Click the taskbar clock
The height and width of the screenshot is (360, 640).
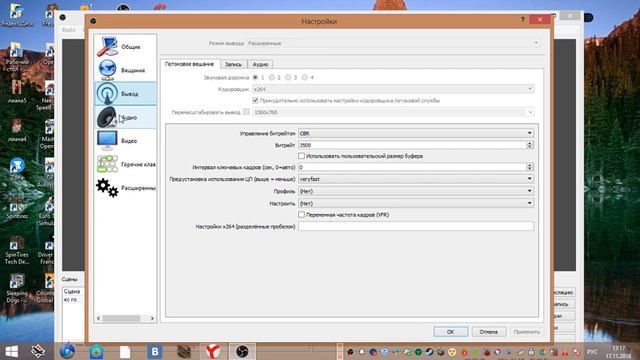pos(618,352)
